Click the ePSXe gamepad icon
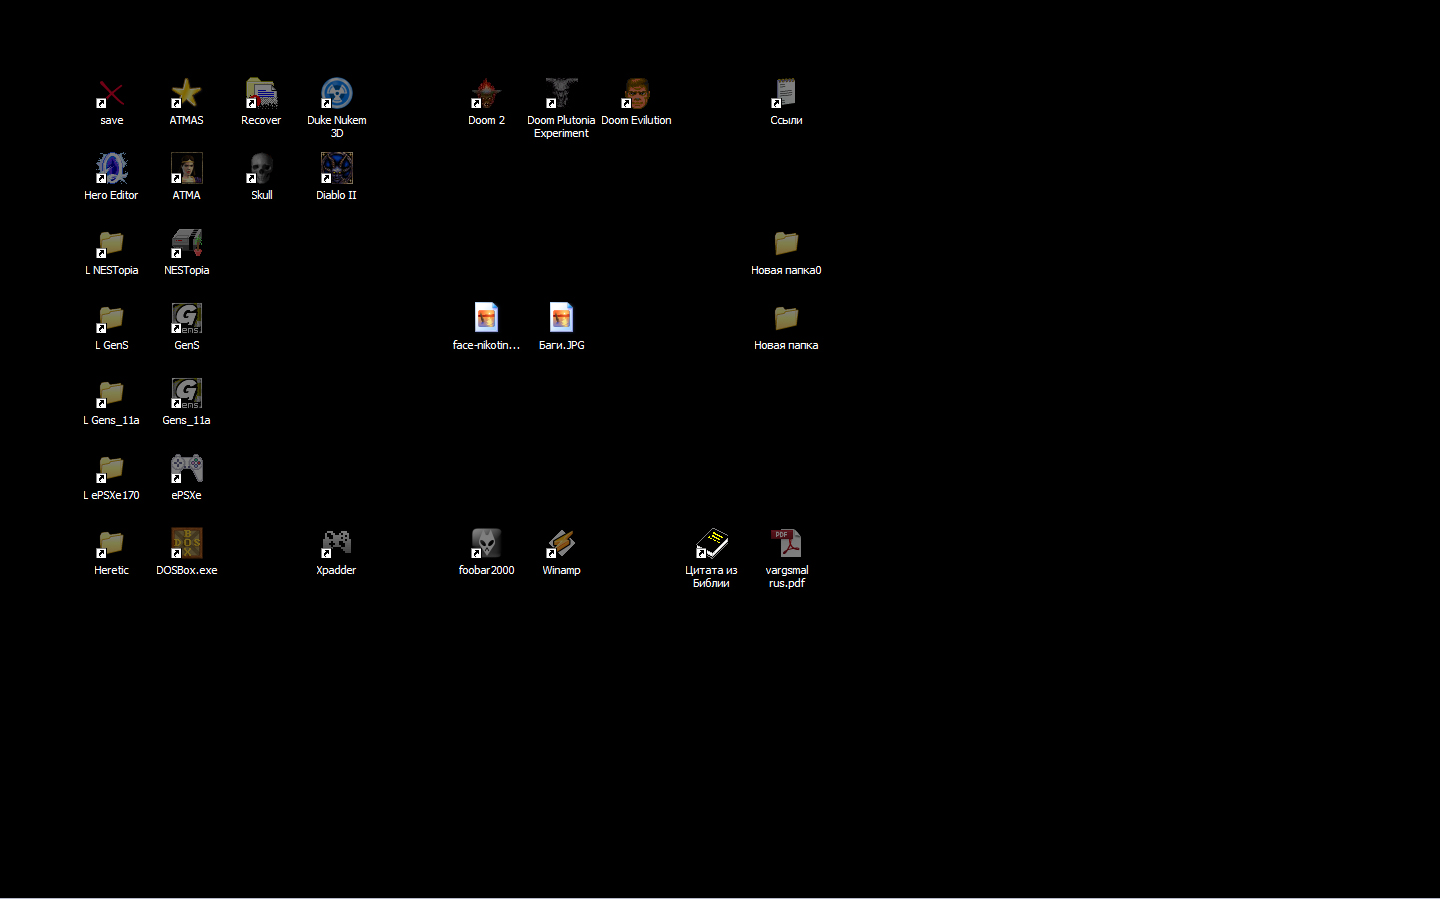Screen dimensions: 1440x900 click(x=186, y=470)
